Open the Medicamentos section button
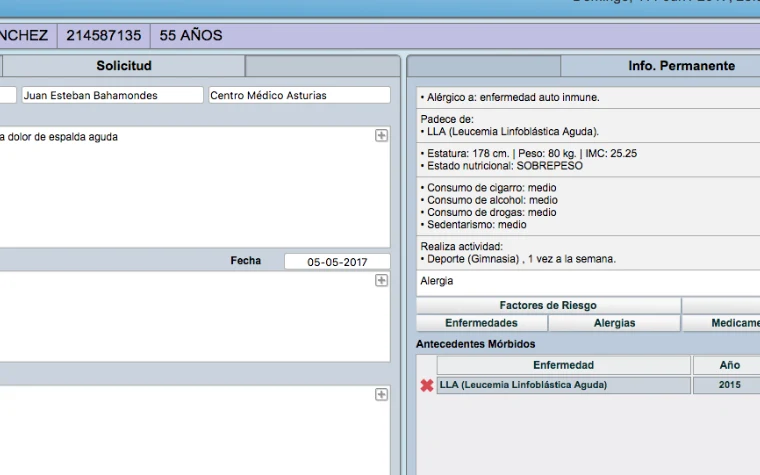This screenshot has height=475, width=760. click(x=721, y=323)
